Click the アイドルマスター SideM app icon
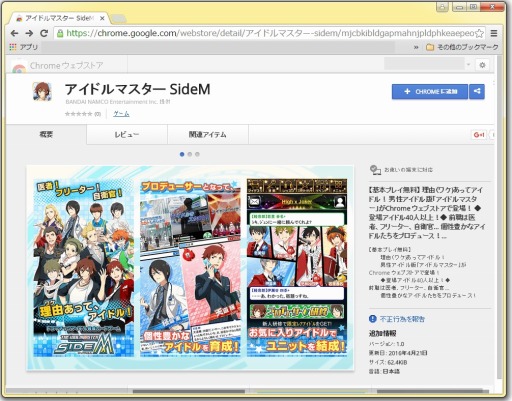Screen dimensions: 512x401 tap(42, 91)
